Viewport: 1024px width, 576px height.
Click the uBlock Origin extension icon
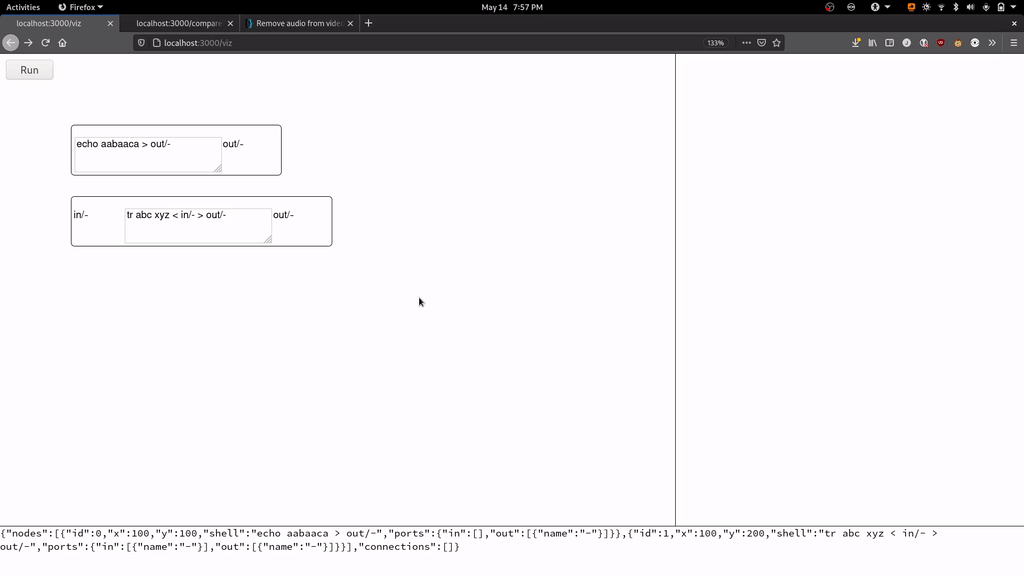(940, 43)
